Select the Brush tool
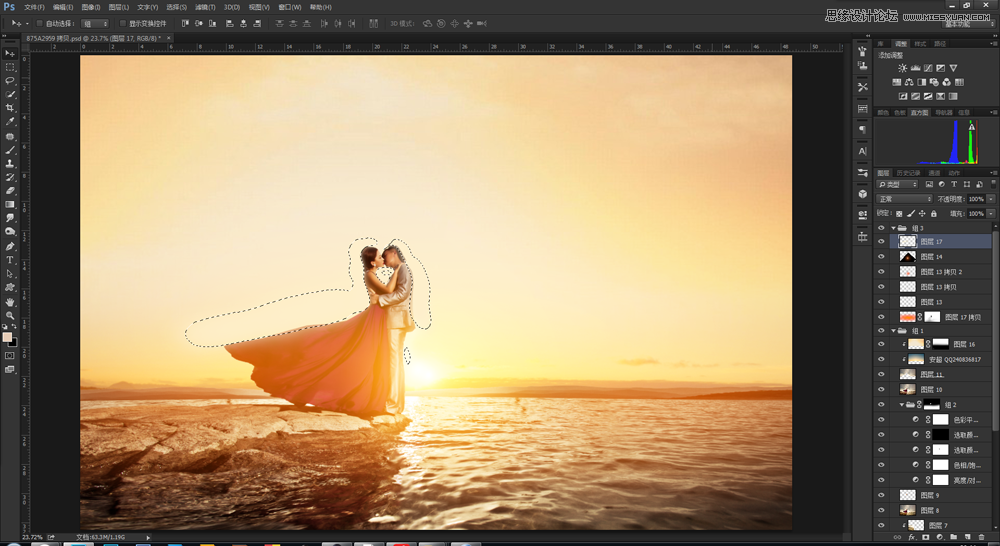This screenshot has width=1000, height=546. pyautogui.click(x=10, y=151)
